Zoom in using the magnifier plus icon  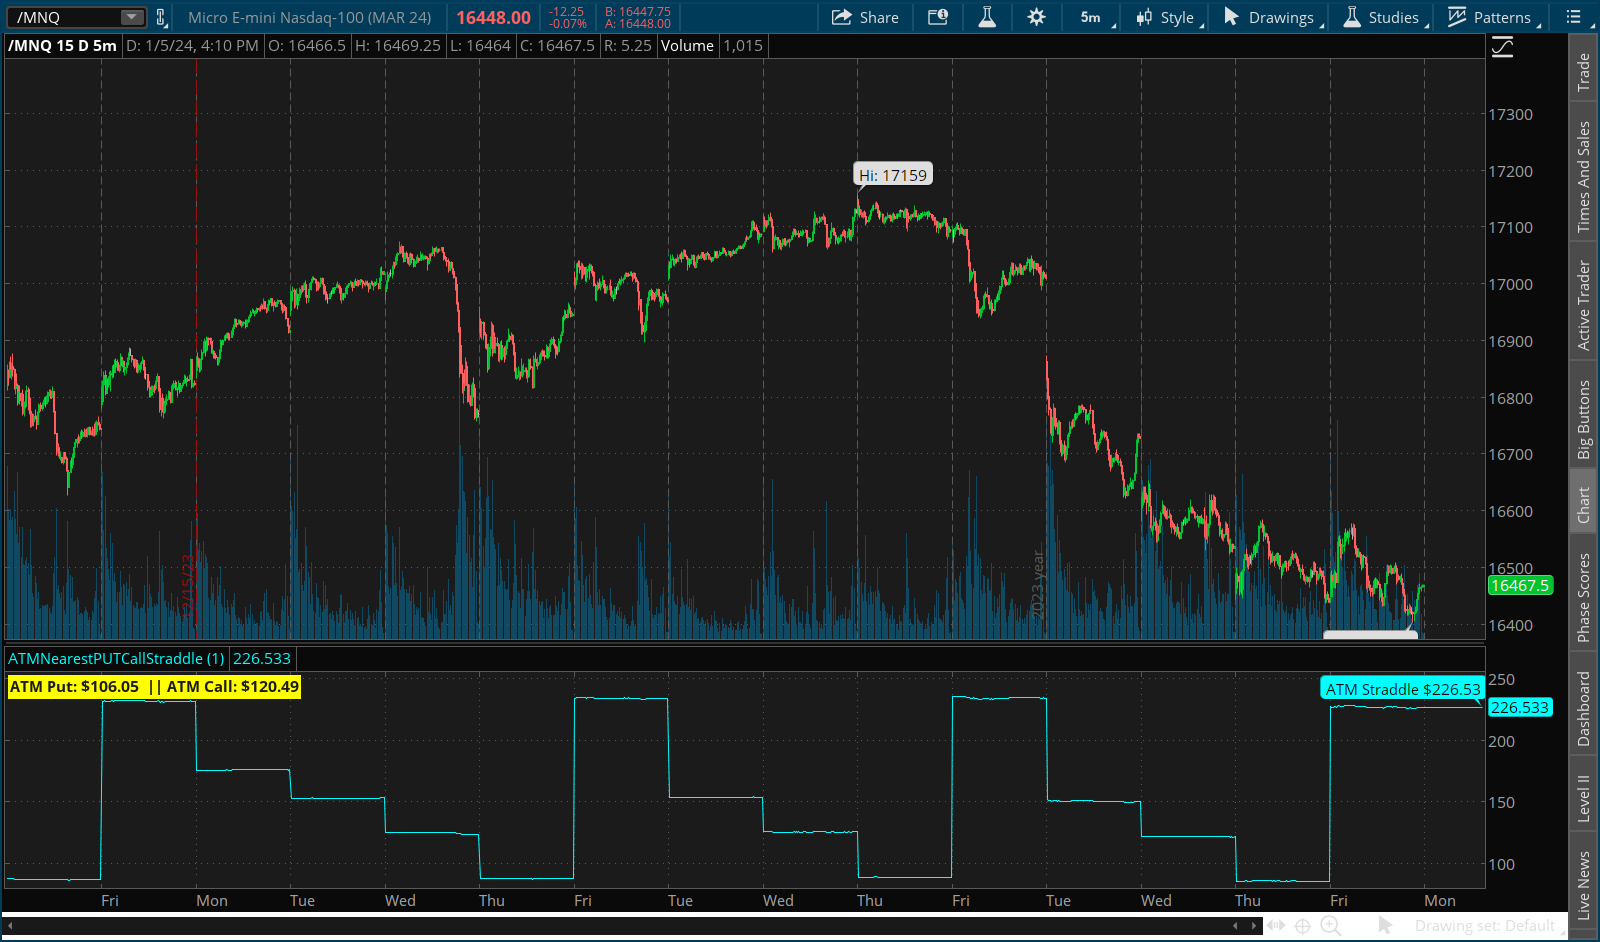(x=1330, y=926)
